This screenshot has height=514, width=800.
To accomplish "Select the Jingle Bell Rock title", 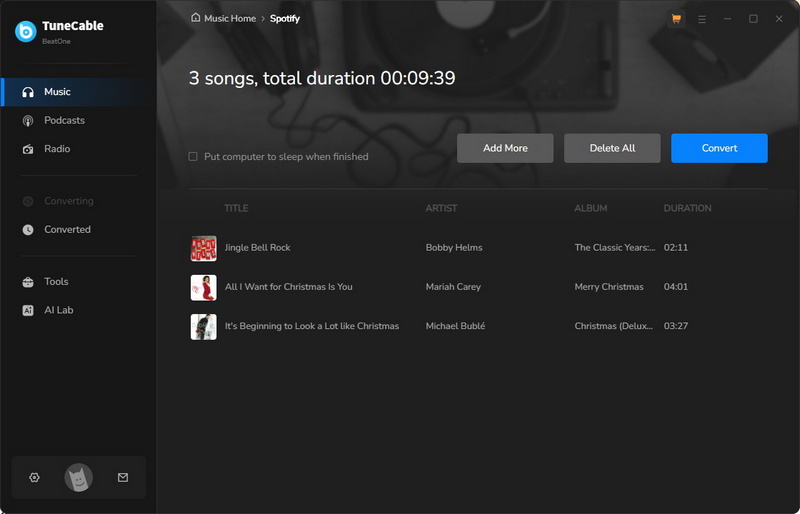I will click(258, 248).
